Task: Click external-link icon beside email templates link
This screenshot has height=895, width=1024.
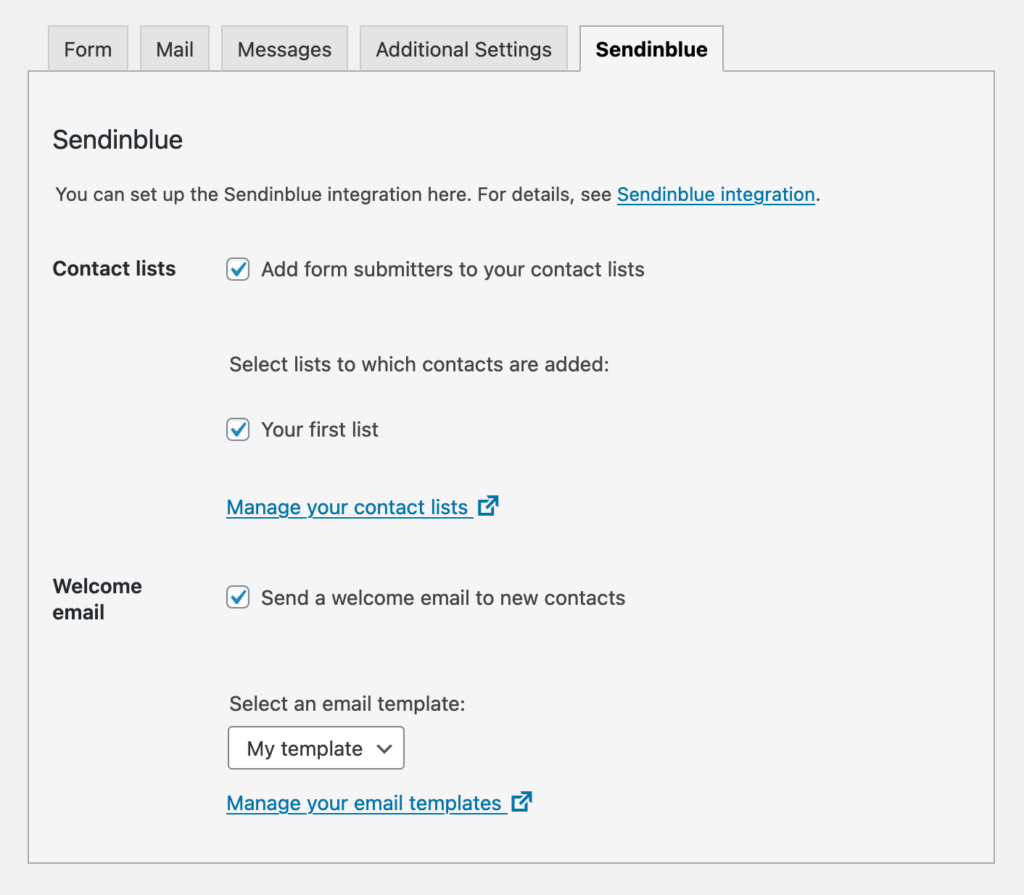Action: click(x=521, y=802)
